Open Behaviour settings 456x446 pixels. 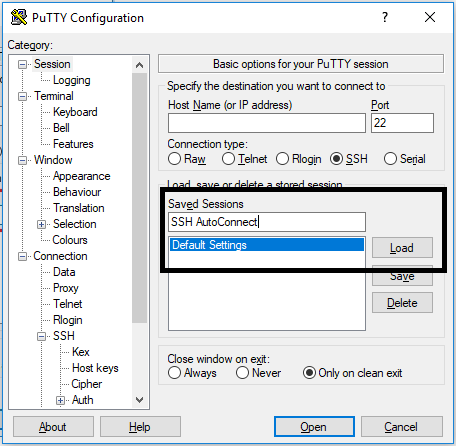[x=77, y=192]
